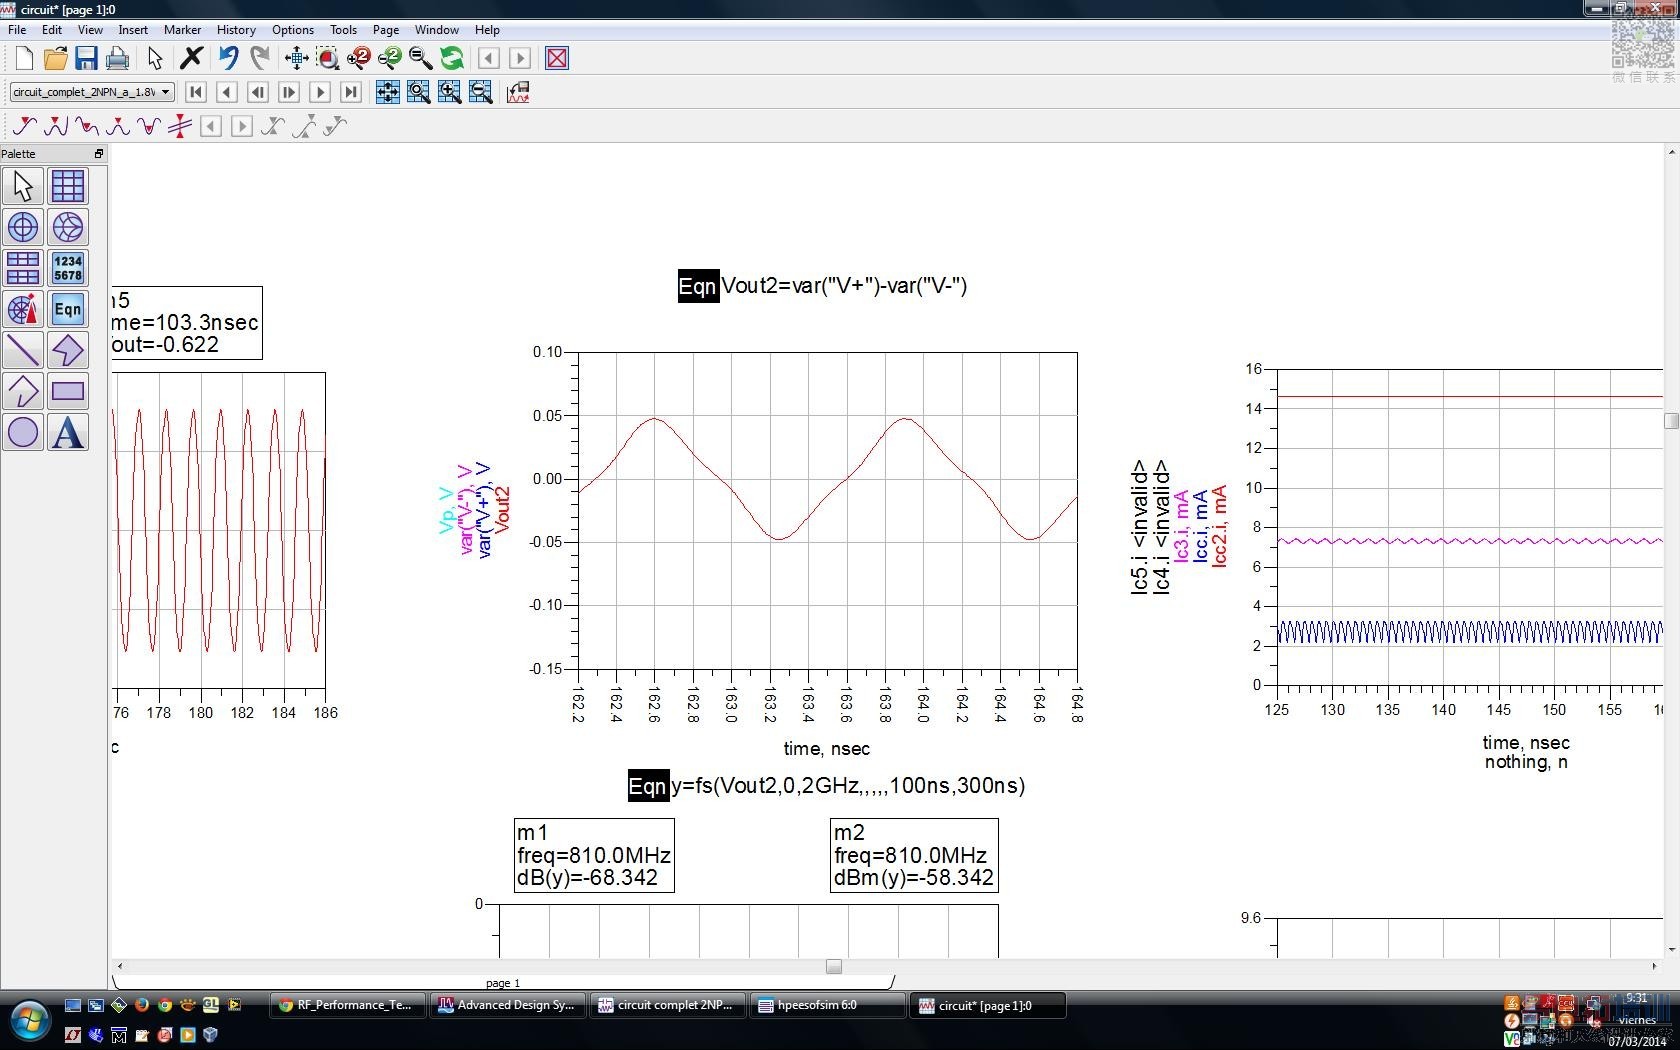Switch to Advanced Design Sy... taskbar window
This screenshot has width=1680, height=1050.
click(507, 1006)
